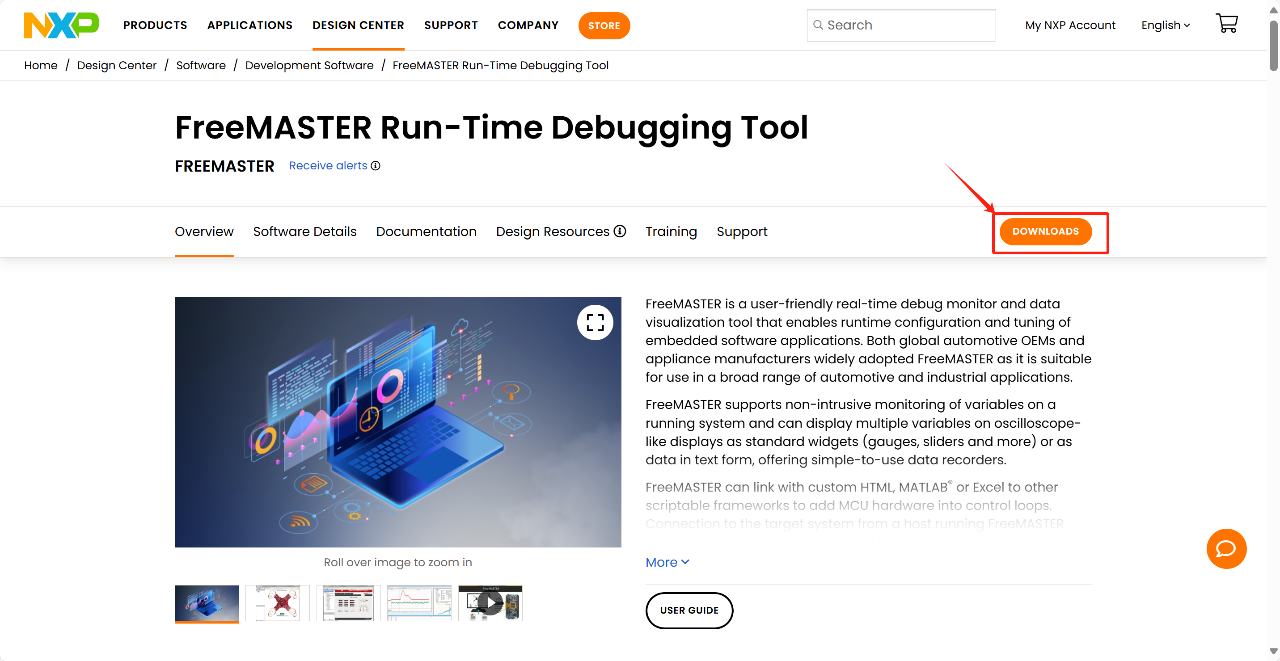Switch to the Software Details tab
Screen dimensions: 1280x661
coord(304,231)
